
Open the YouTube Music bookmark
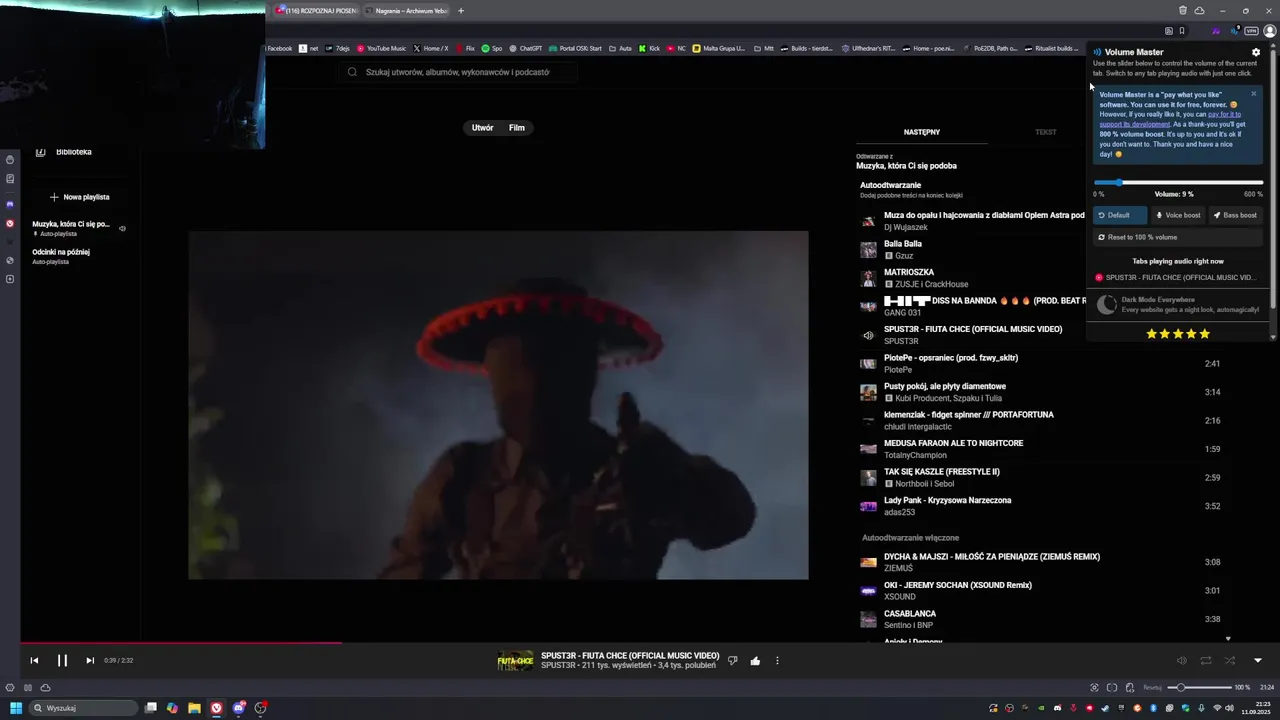click(x=382, y=48)
